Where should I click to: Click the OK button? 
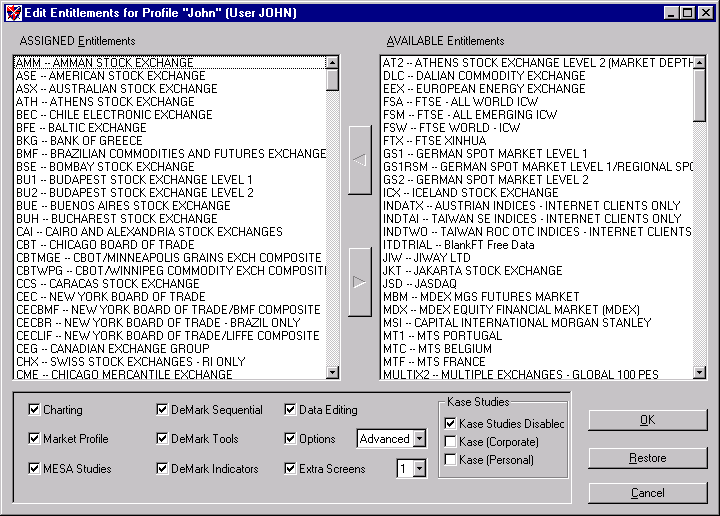[x=647, y=420]
